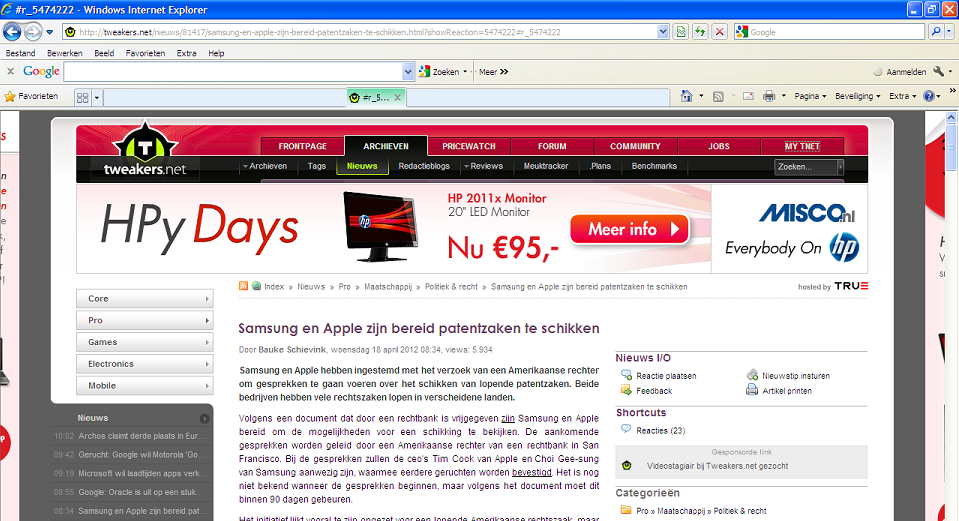Click the Artikel printen printer icon
The width and height of the screenshot is (959, 521).
pos(752,390)
